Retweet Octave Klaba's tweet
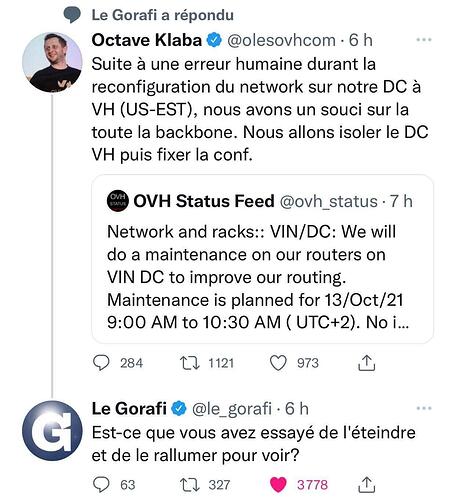The height and width of the screenshot is (500, 455). coord(190,363)
